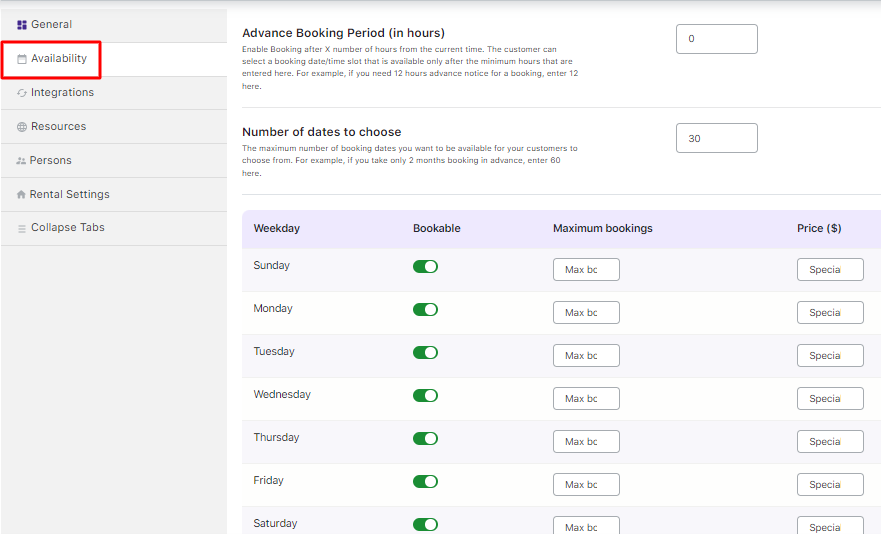881x534 pixels.
Task: Switch to the Resources tab
Action: click(114, 126)
